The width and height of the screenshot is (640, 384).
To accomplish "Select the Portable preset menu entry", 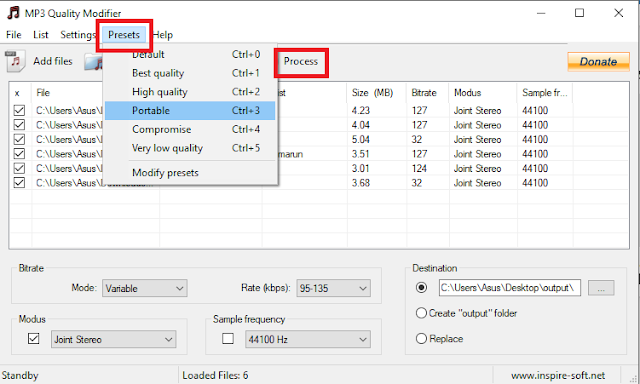I will [190, 111].
